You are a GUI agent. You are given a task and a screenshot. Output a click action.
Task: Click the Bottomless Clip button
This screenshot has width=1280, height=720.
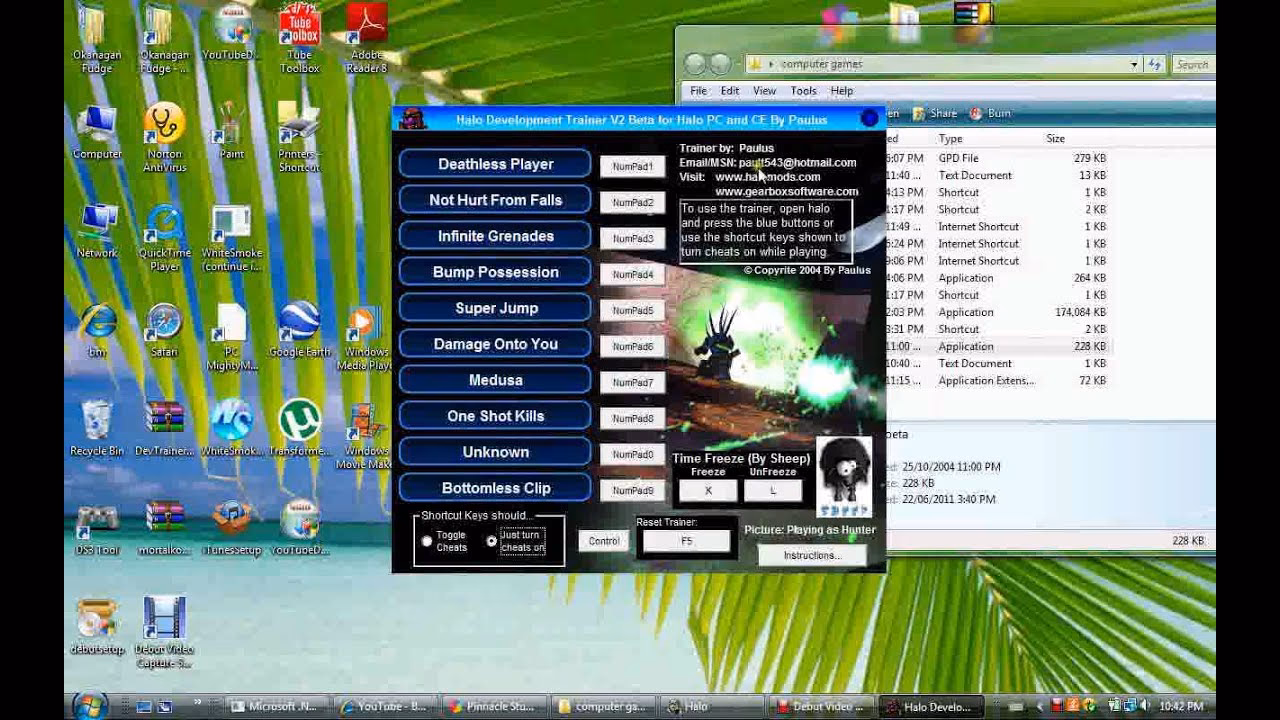coord(496,488)
